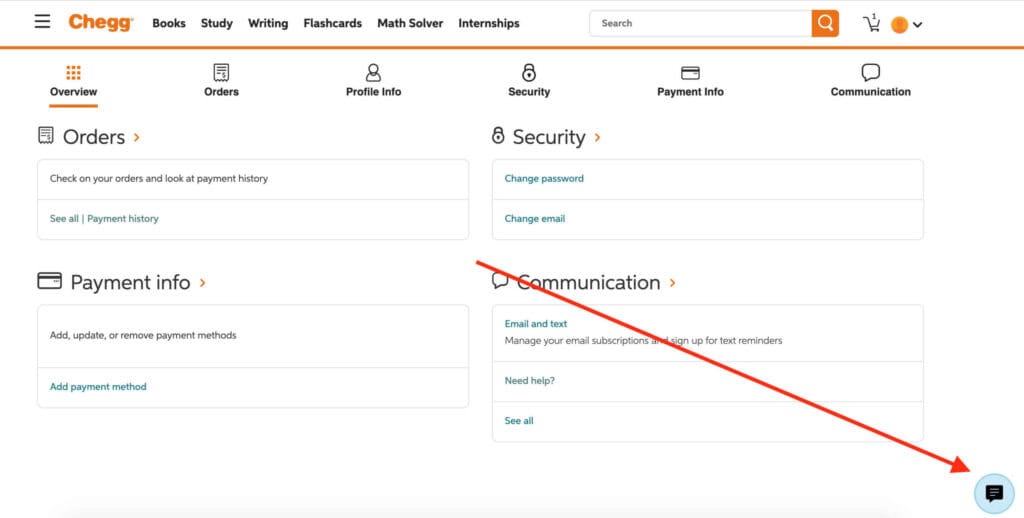The image size is (1024, 518).
Task: Click lock icon beside Security heading
Action: tap(498, 135)
